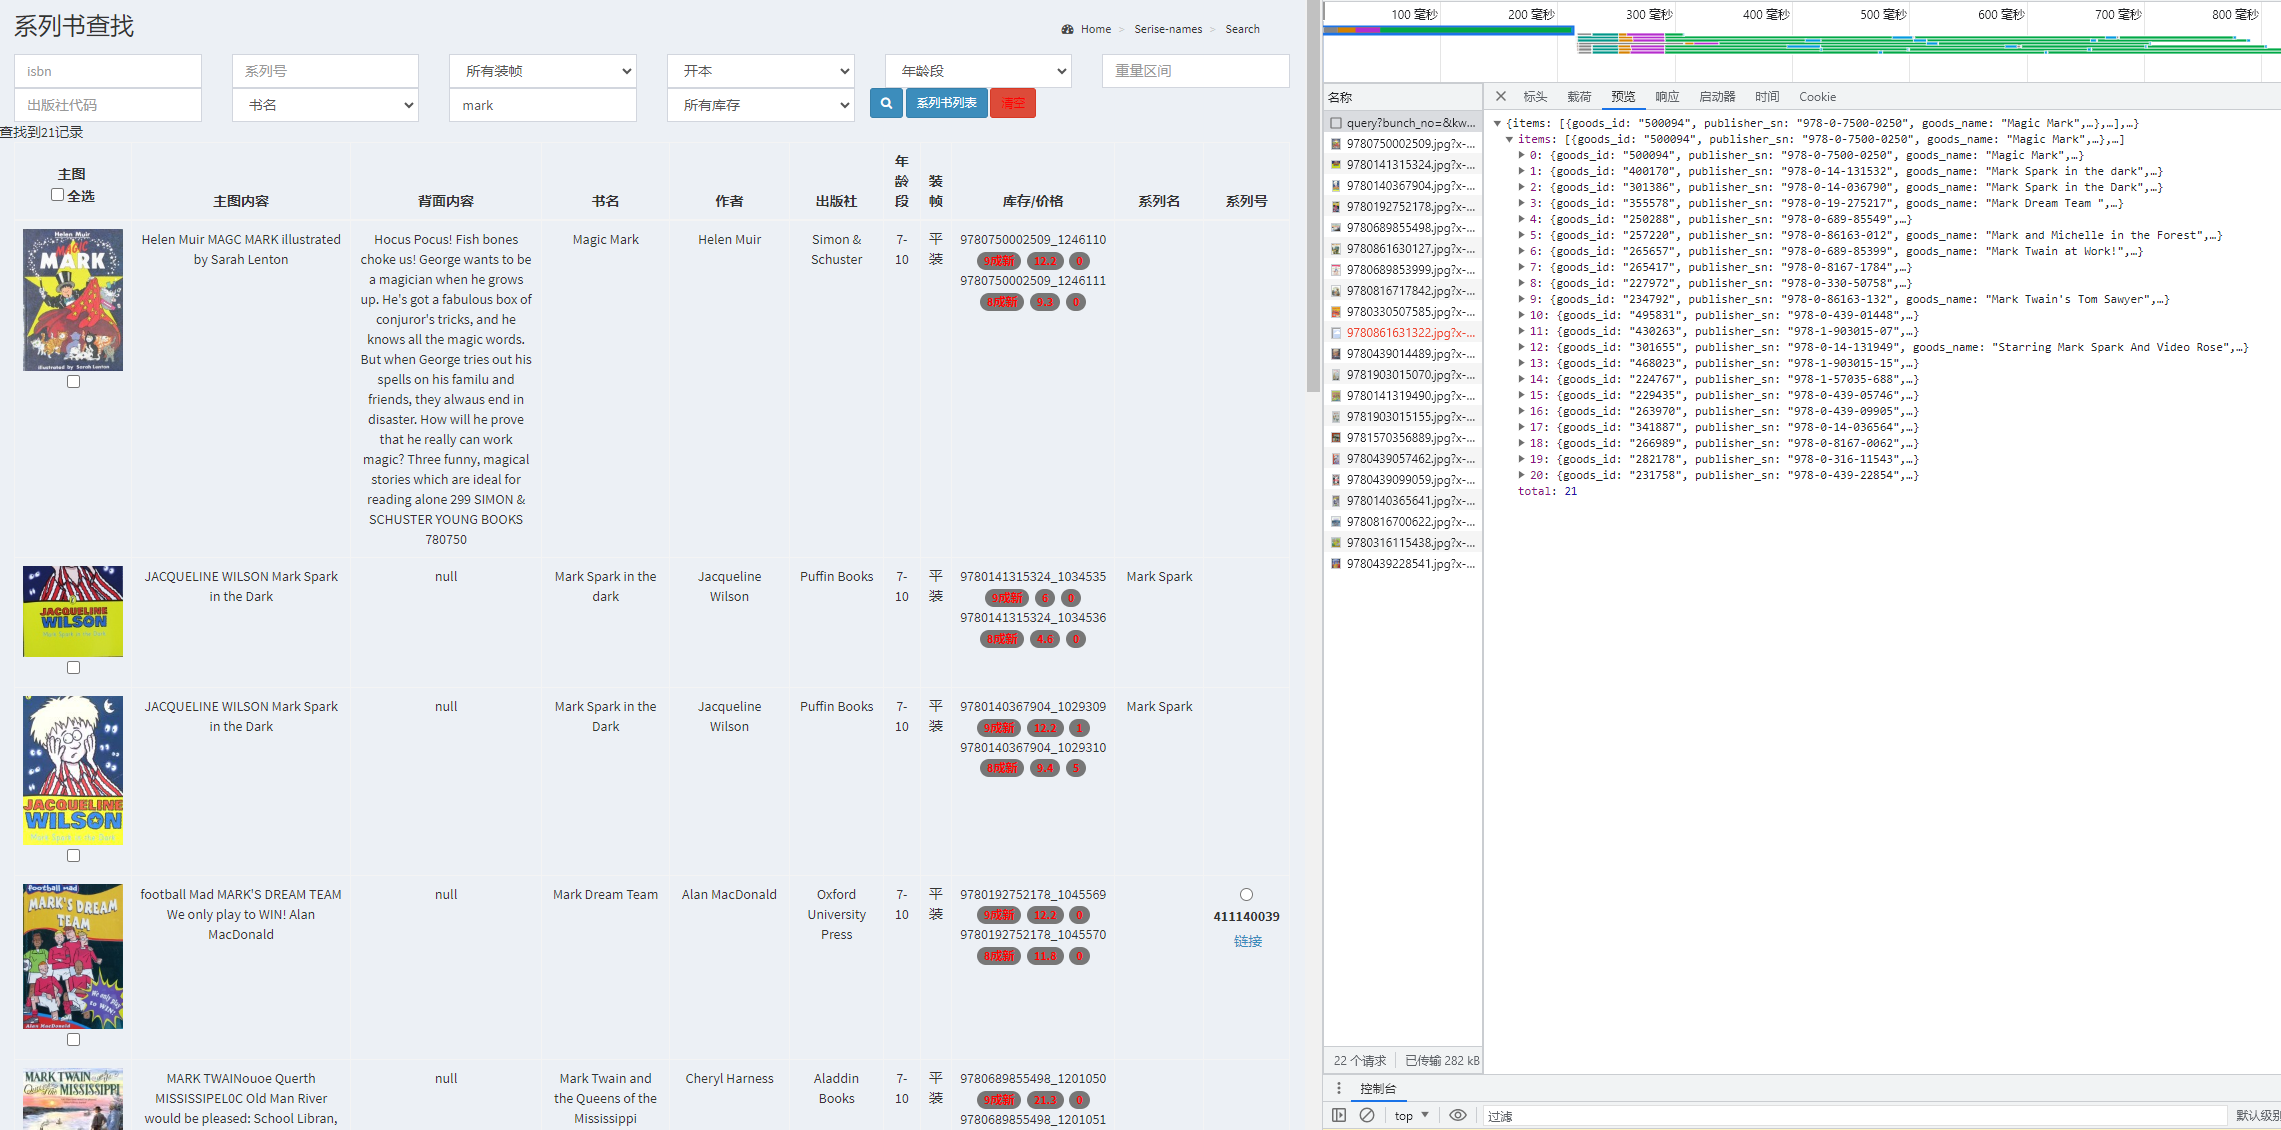Image resolution: width=2281 pixels, height=1130 pixels.
Task: Switch to the 预览 preview tab
Action: [x=1623, y=97]
